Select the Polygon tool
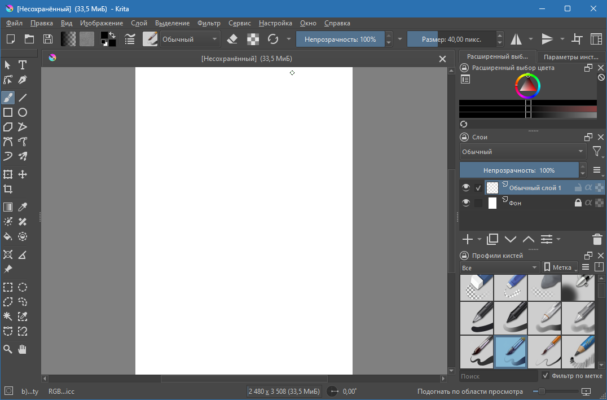607x400 pixels. point(8,127)
